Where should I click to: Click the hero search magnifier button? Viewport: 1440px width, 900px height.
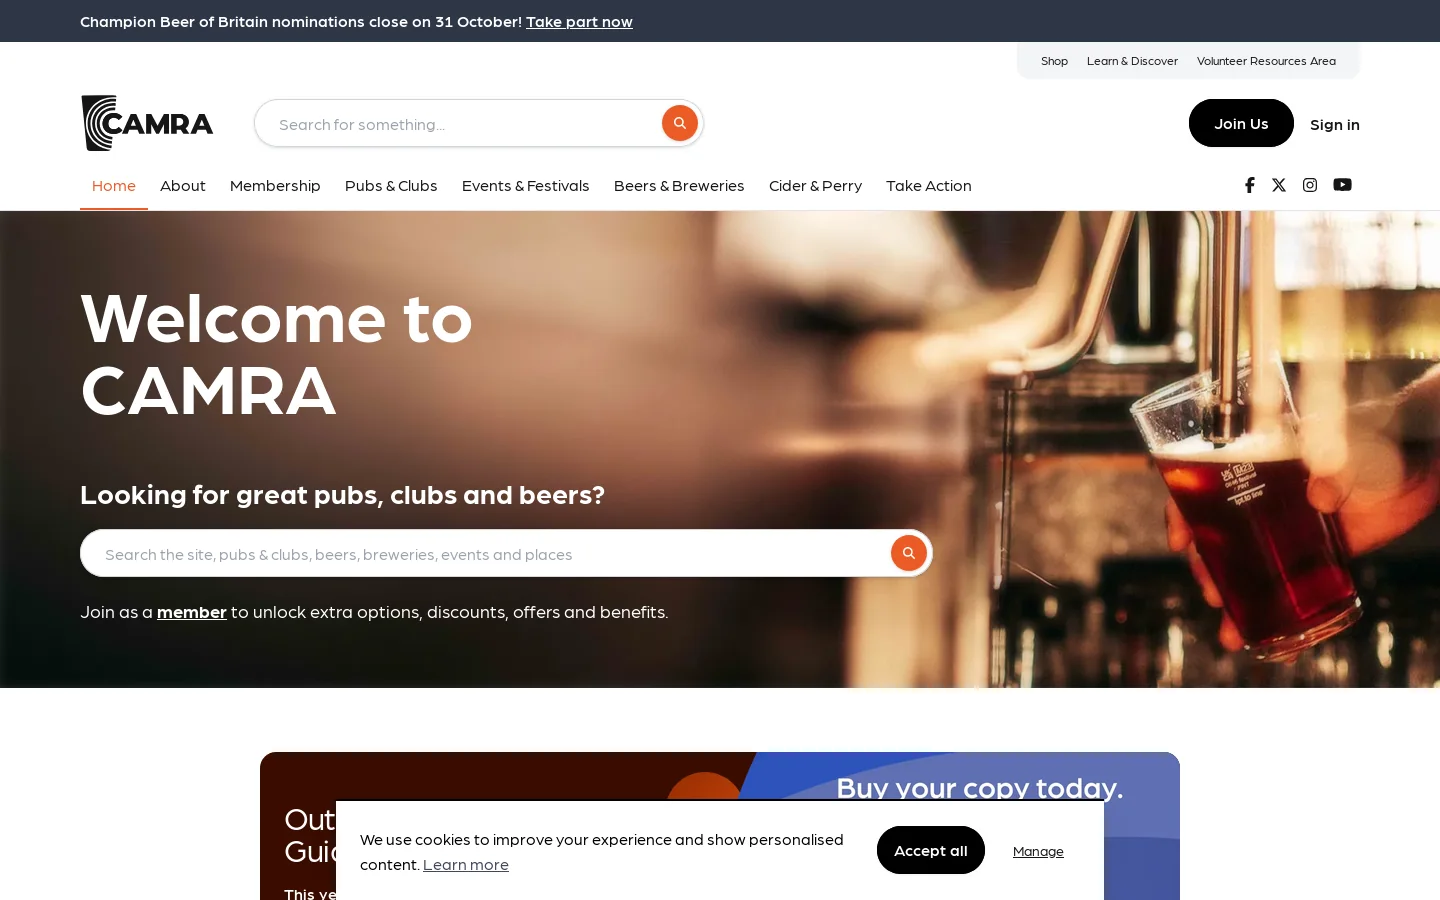point(909,553)
